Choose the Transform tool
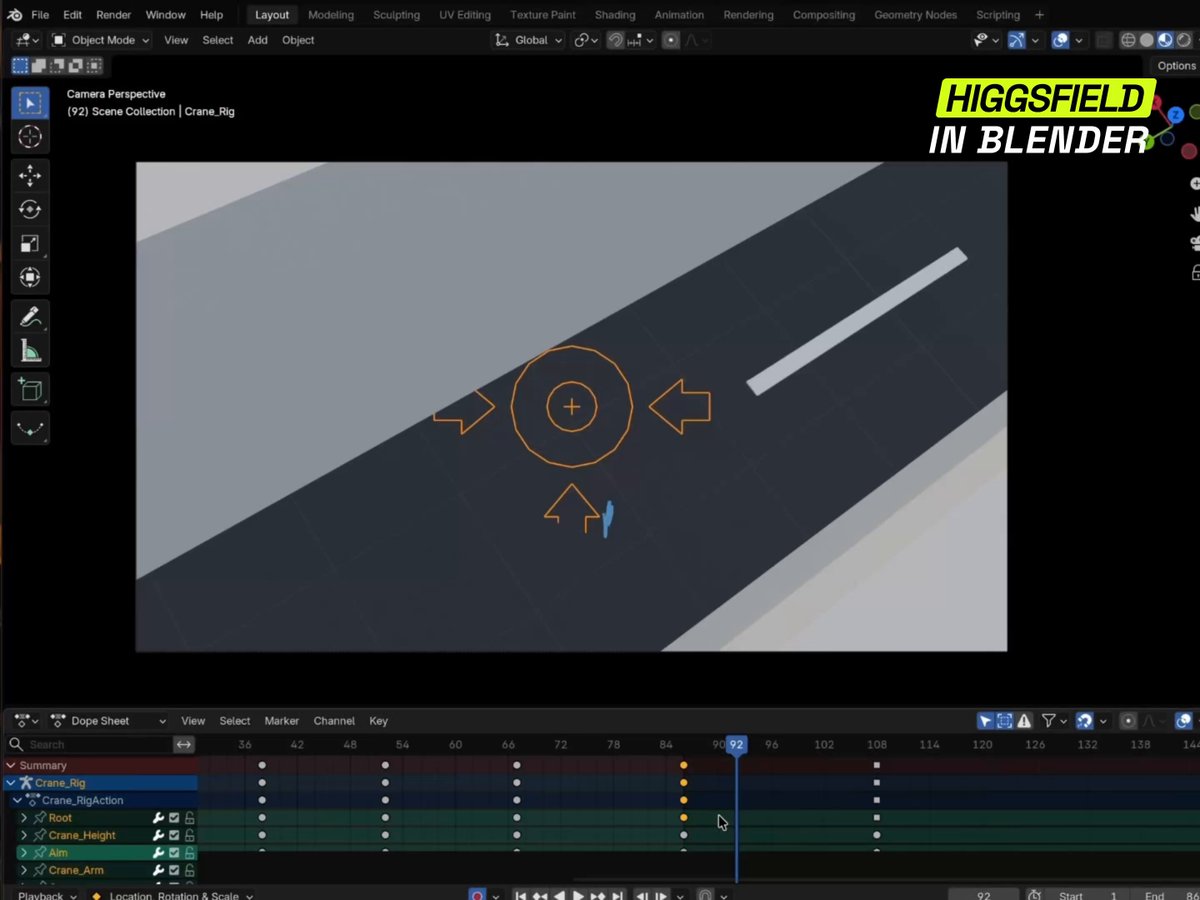This screenshot has height=900, width=1200. click(30, 278)
